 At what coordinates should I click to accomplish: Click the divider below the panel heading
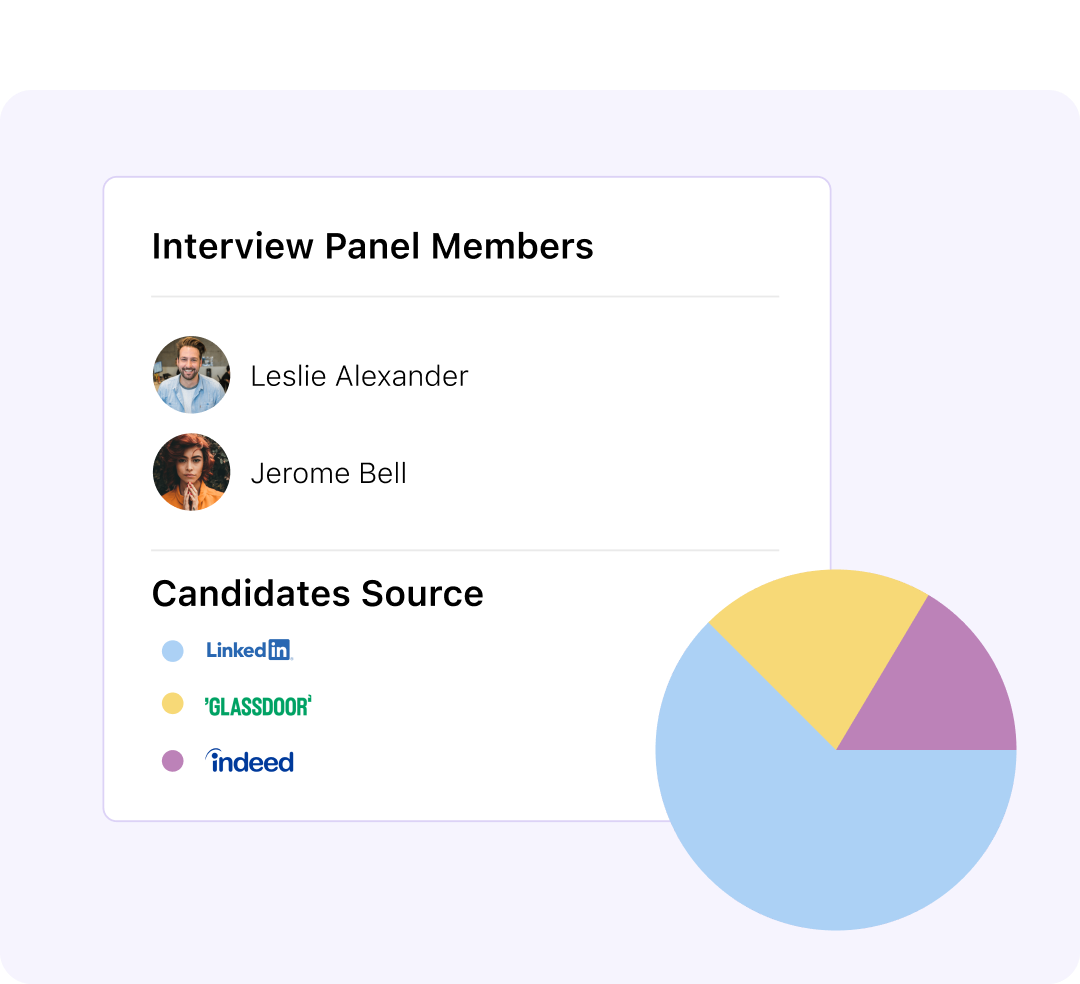point(465,297)
